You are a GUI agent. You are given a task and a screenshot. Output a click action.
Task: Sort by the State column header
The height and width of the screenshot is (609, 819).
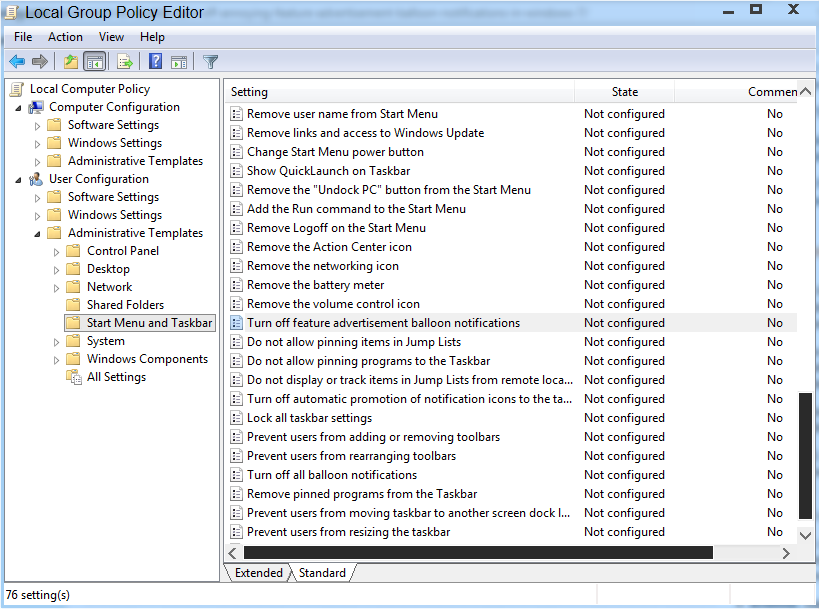click(x=625, y=92)
